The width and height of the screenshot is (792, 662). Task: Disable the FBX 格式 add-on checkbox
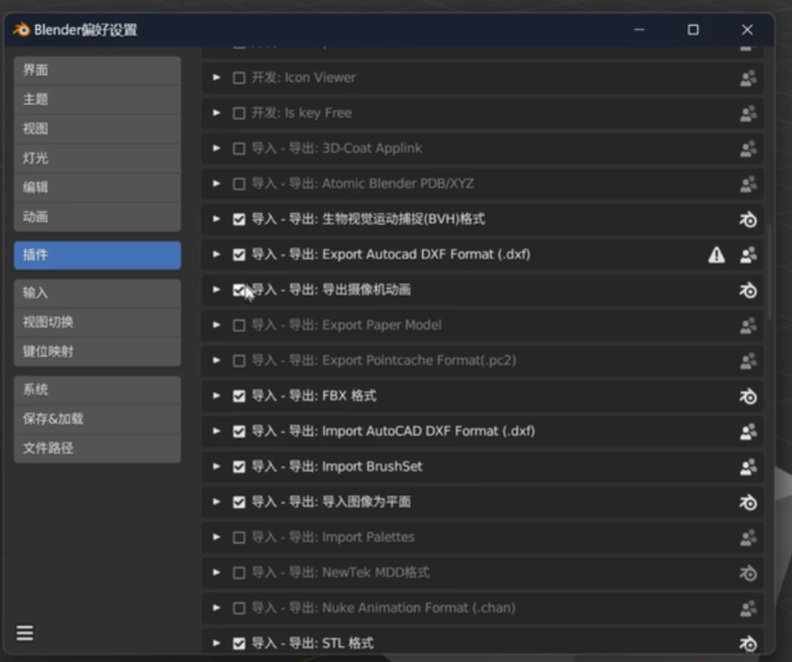click(x=239, y=396)
